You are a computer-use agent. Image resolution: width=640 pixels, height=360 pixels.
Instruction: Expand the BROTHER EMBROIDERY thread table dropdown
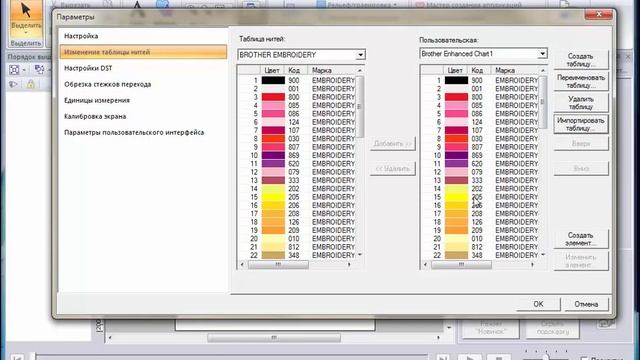pyautogui.click(x=360, y=55)
